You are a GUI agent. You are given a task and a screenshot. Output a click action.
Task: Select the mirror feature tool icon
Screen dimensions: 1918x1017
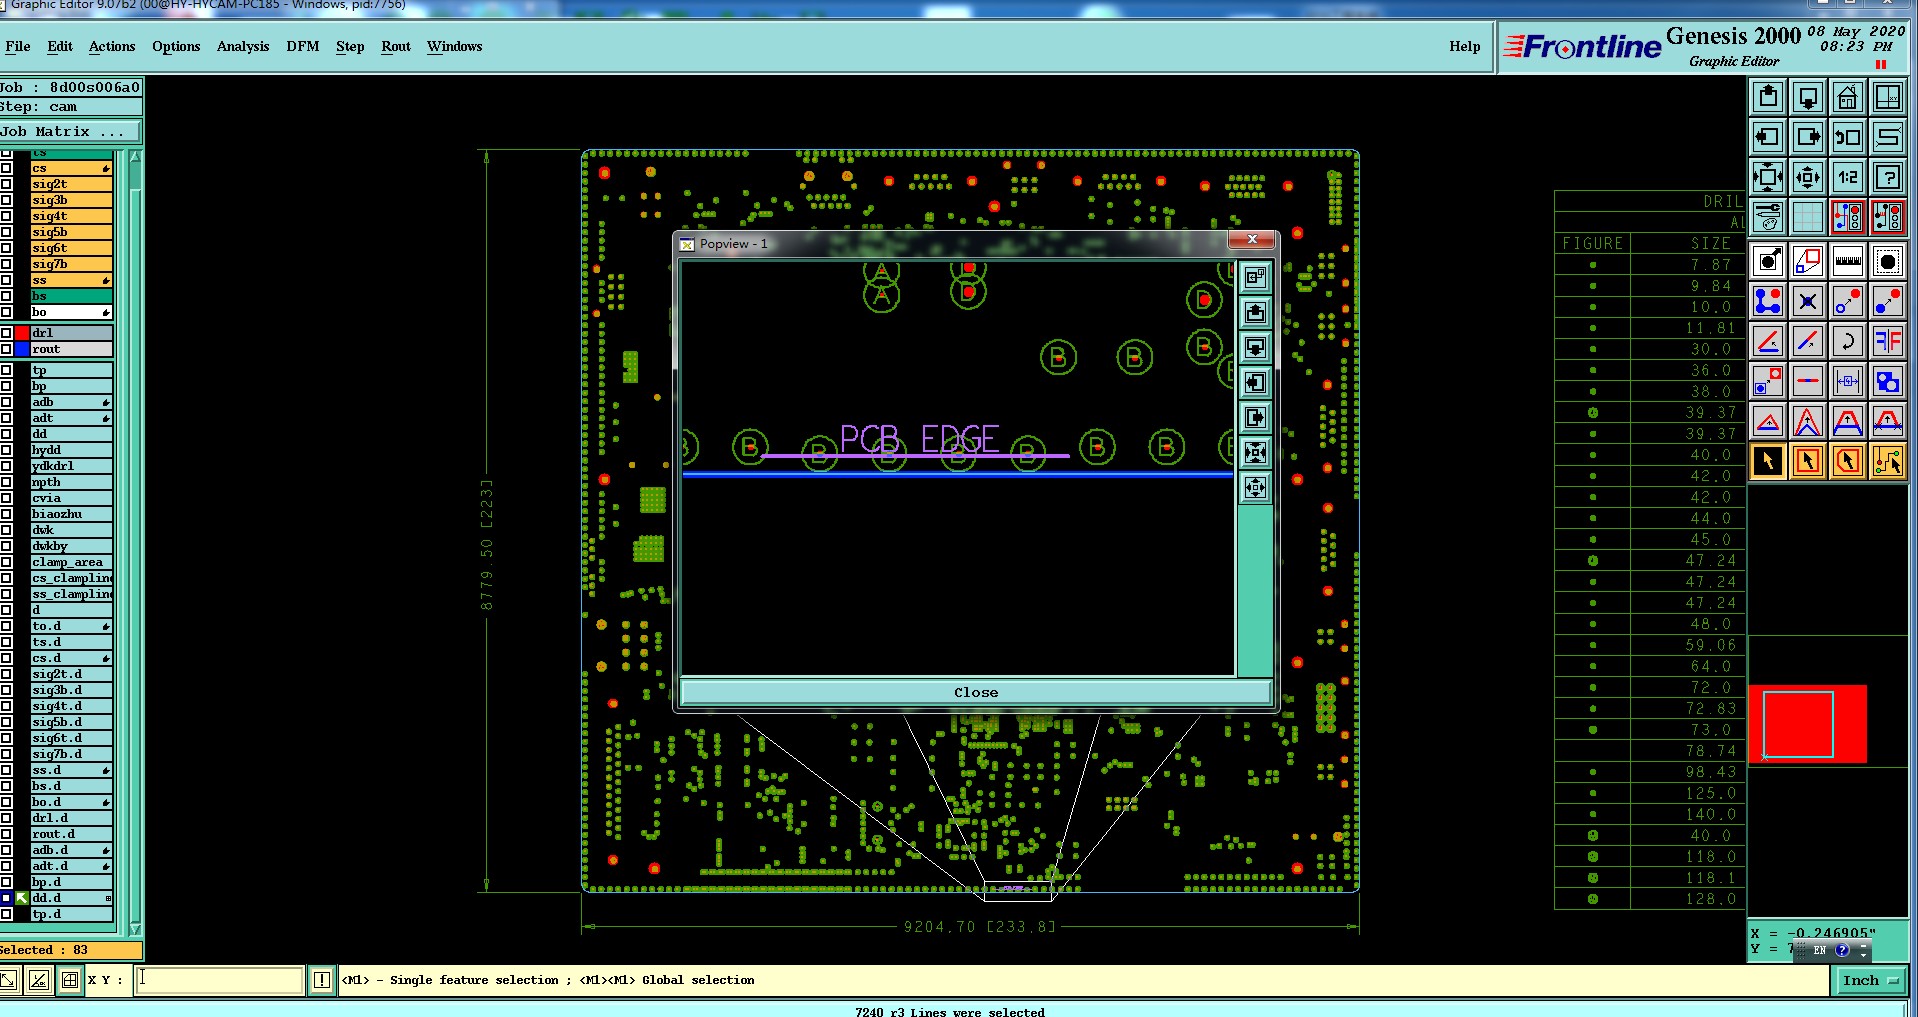[1888, 341]
